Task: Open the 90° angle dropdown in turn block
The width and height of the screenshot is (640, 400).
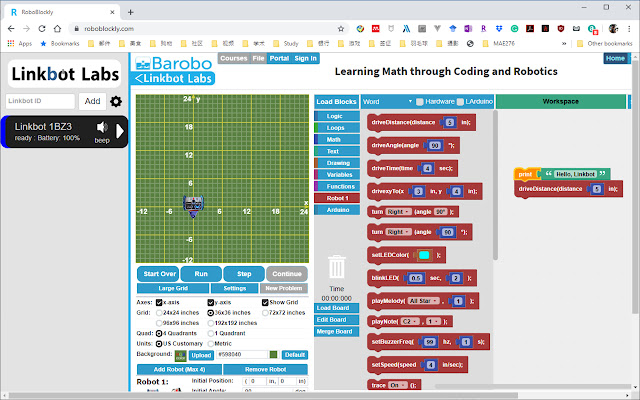Action: pyautogui.click(x=440, y=212)
